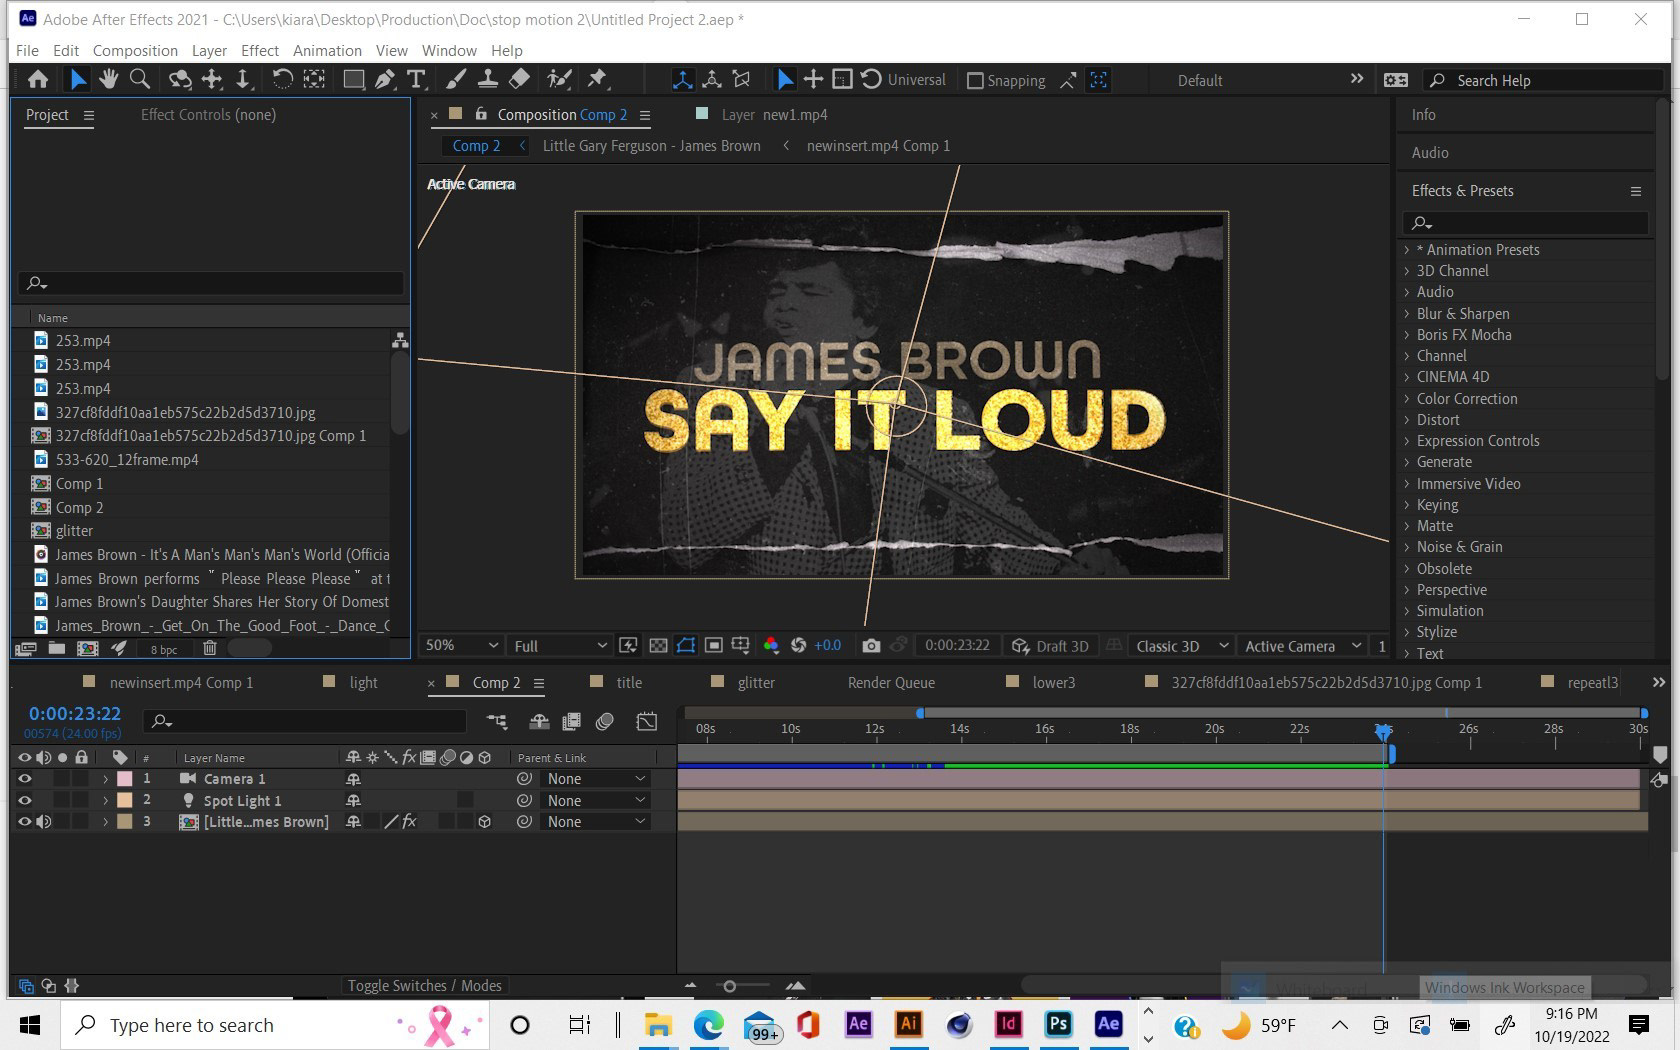Hide the Camera 1 layer

pos(25,779)
